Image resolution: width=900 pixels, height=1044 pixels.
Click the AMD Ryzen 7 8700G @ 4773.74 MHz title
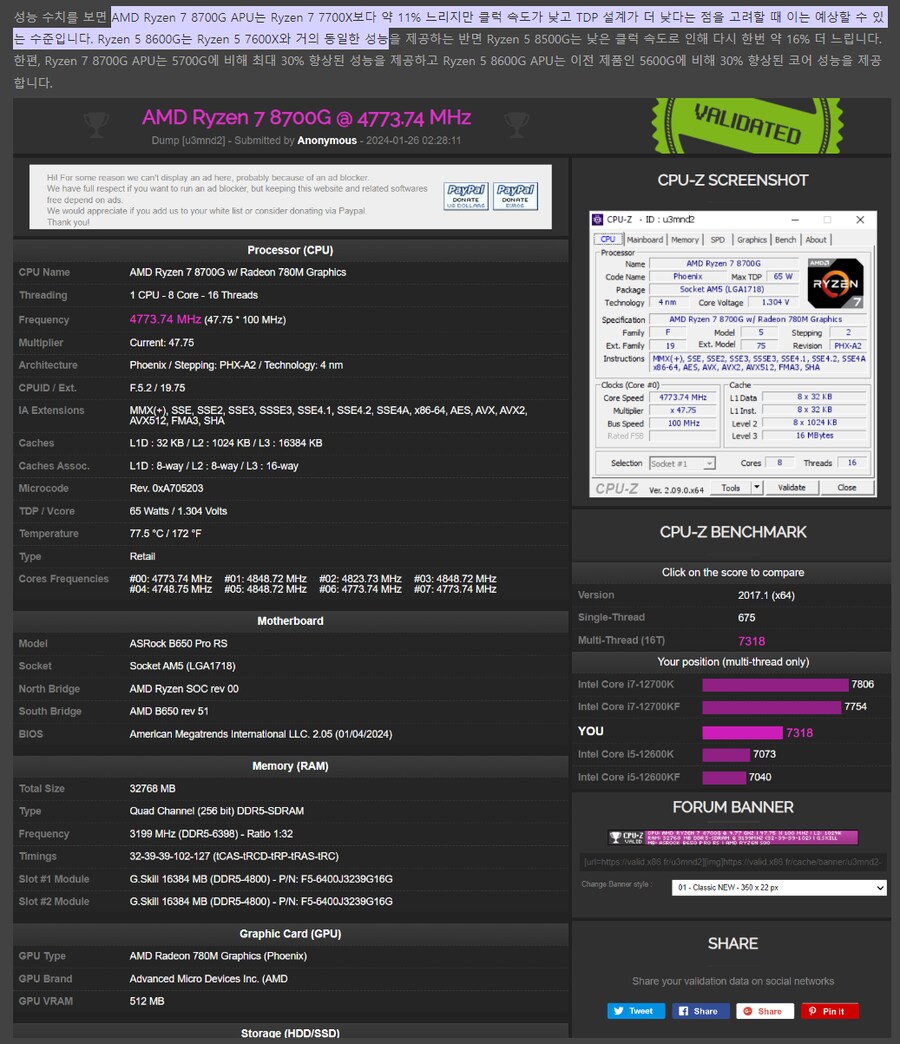coord(306,118)
